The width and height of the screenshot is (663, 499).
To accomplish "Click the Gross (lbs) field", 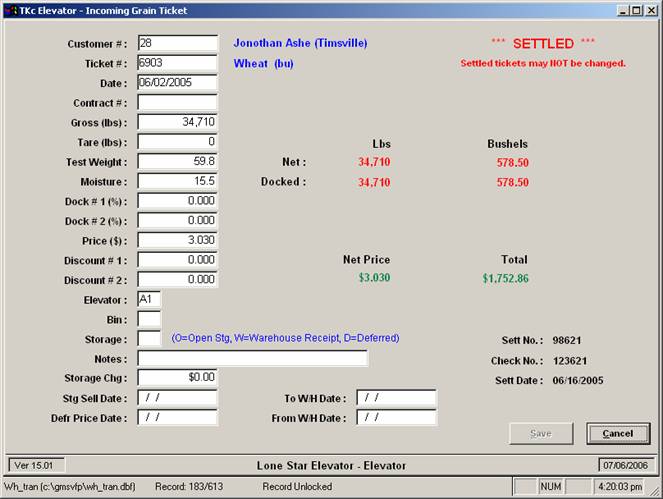I will click(177, 122).
